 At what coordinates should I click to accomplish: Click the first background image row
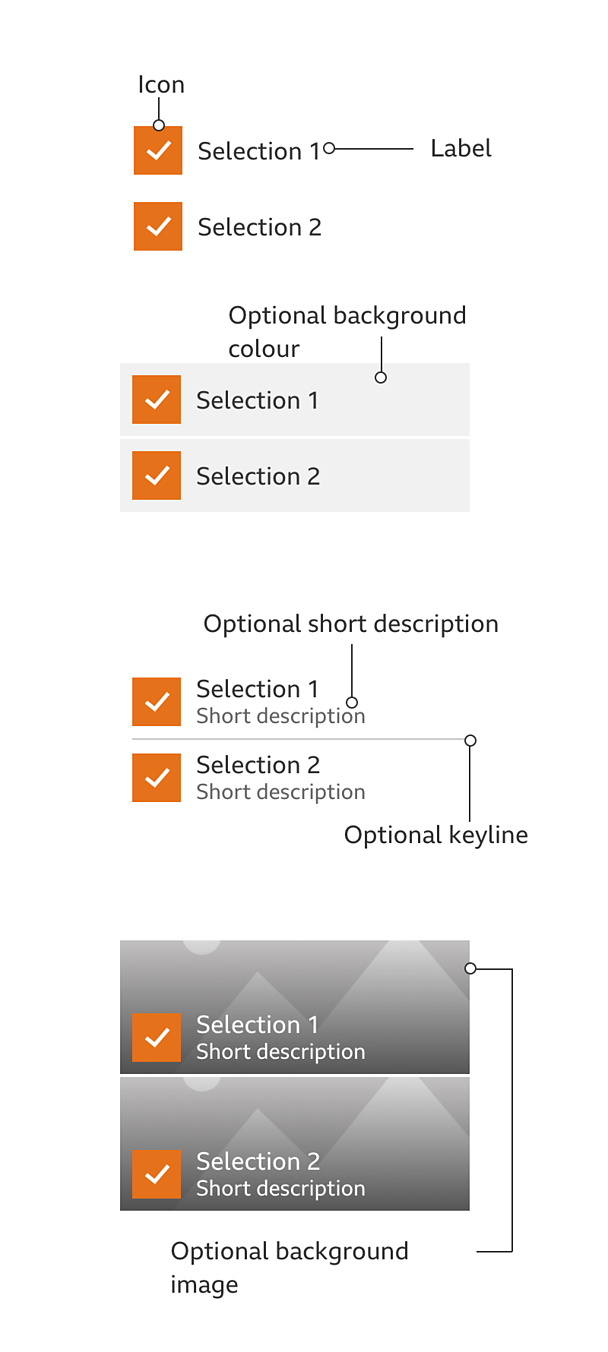click(295, 1007)
